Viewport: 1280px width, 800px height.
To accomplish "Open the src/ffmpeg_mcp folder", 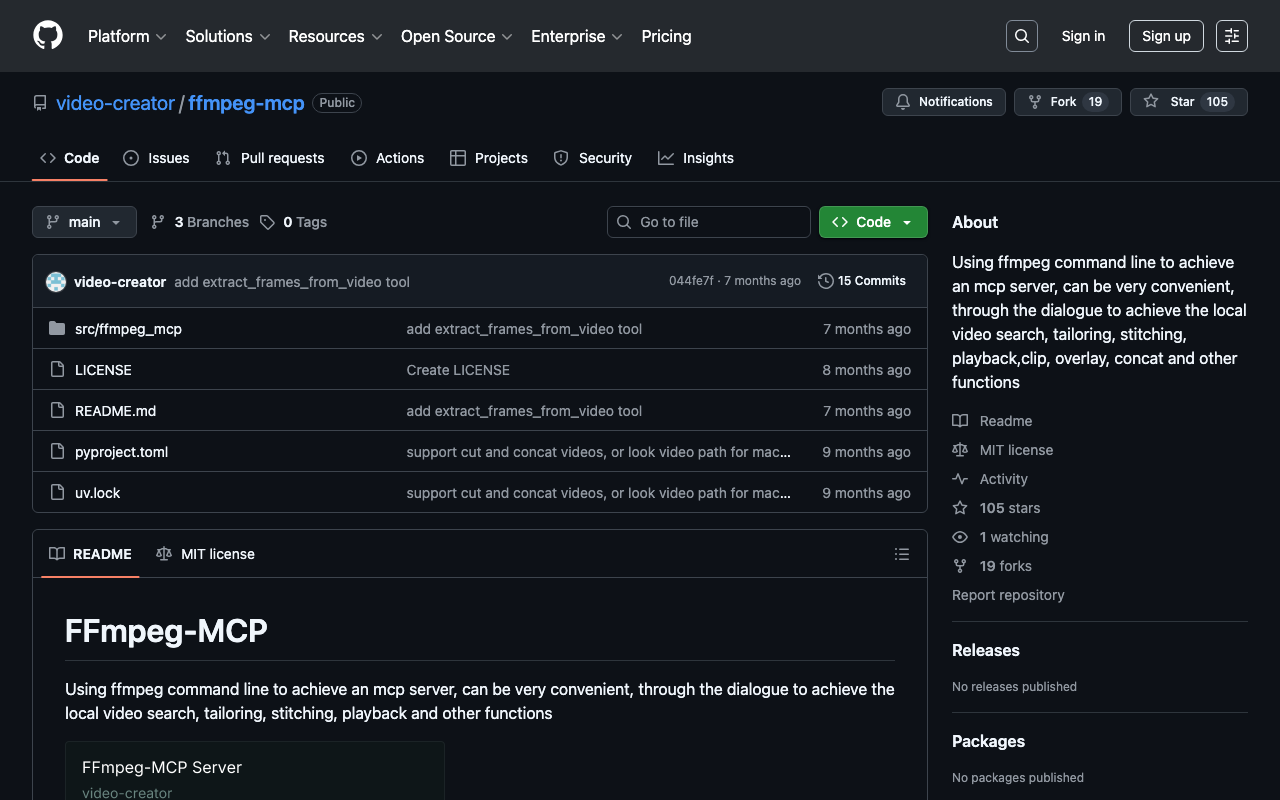I will point(128,329).
